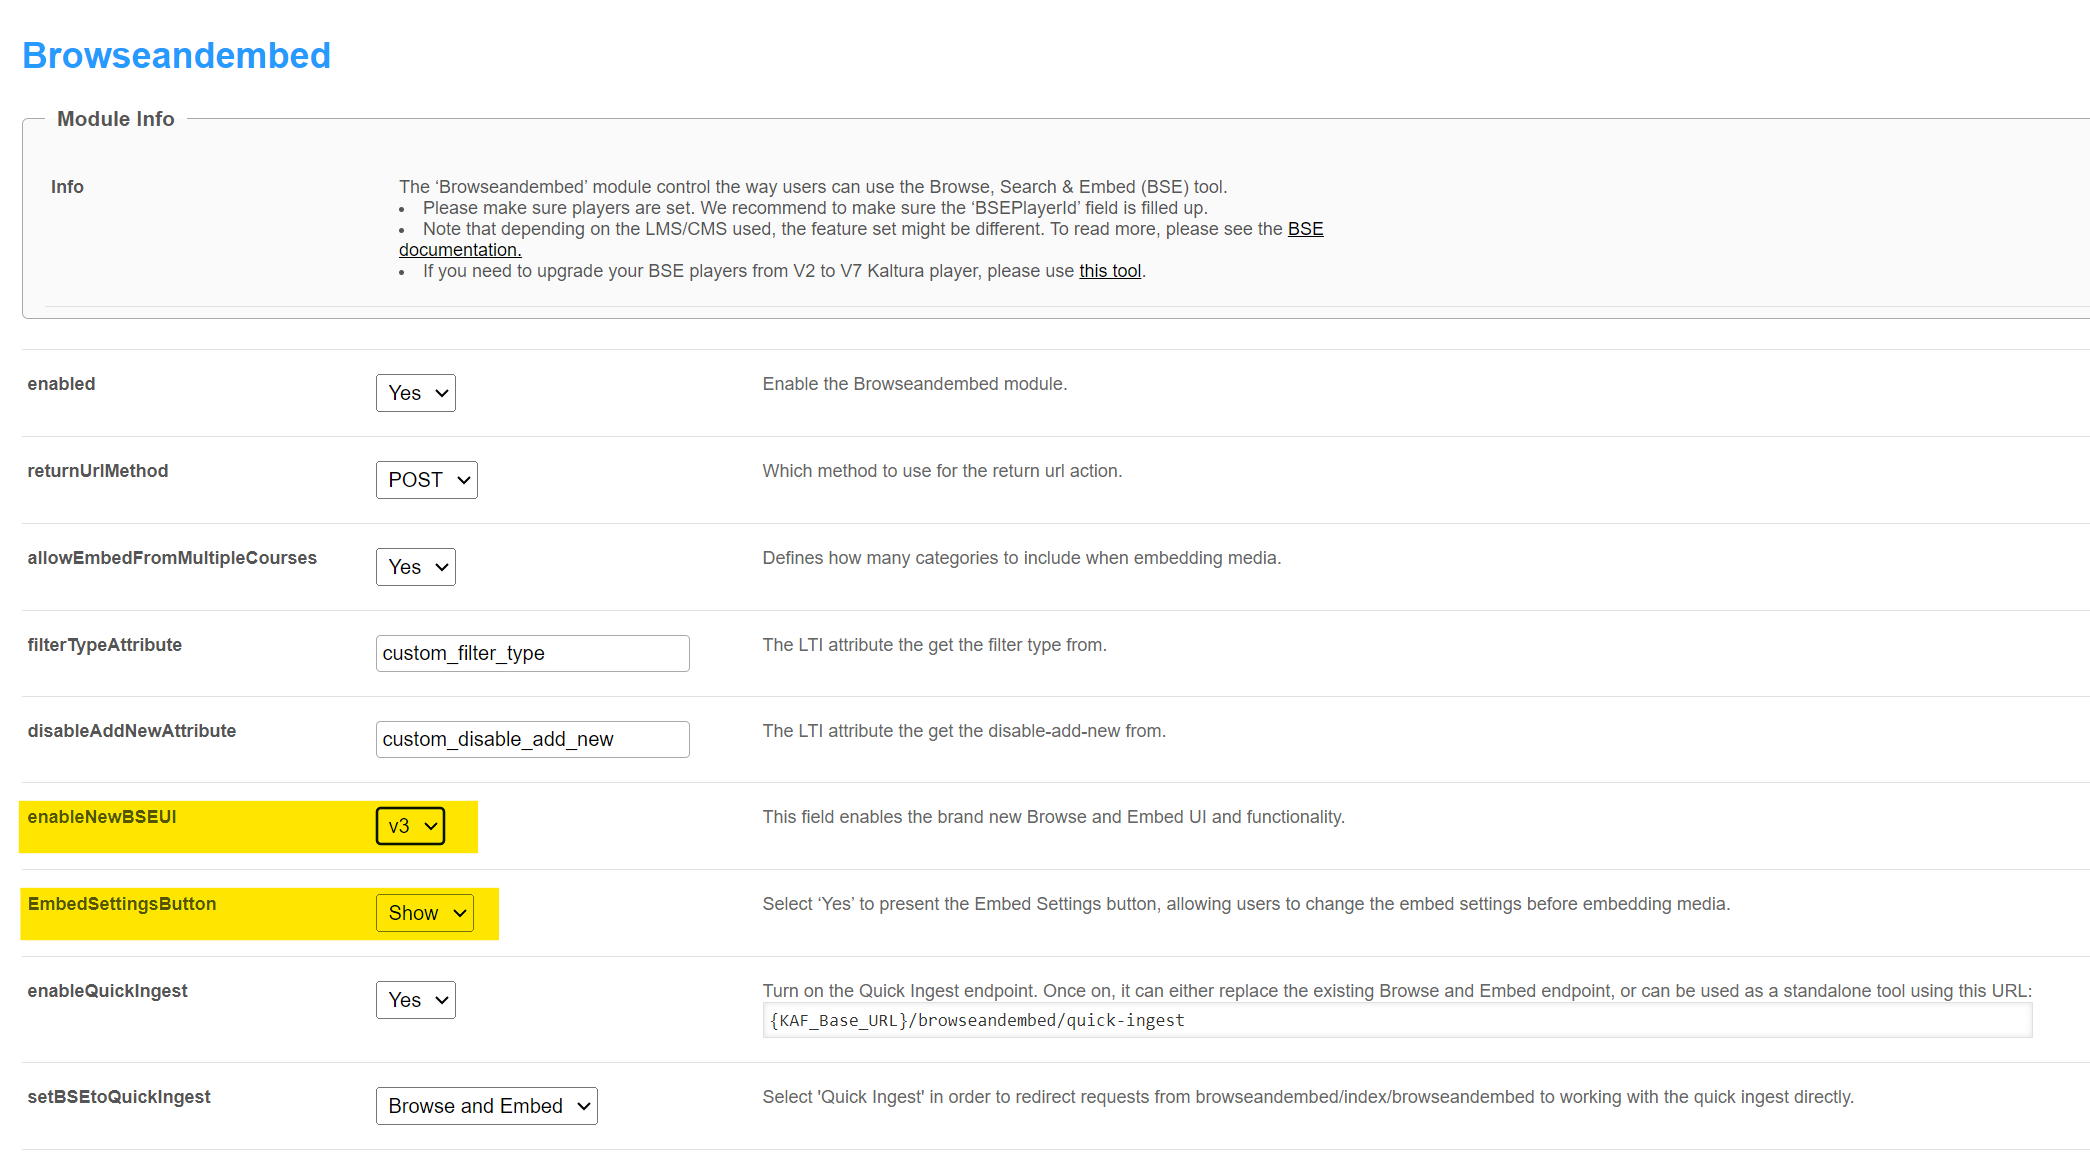2090x1157 pixels.
Task: Open the EmbedSettingsButton Show dropdown
Action: (x=424, y=913)
